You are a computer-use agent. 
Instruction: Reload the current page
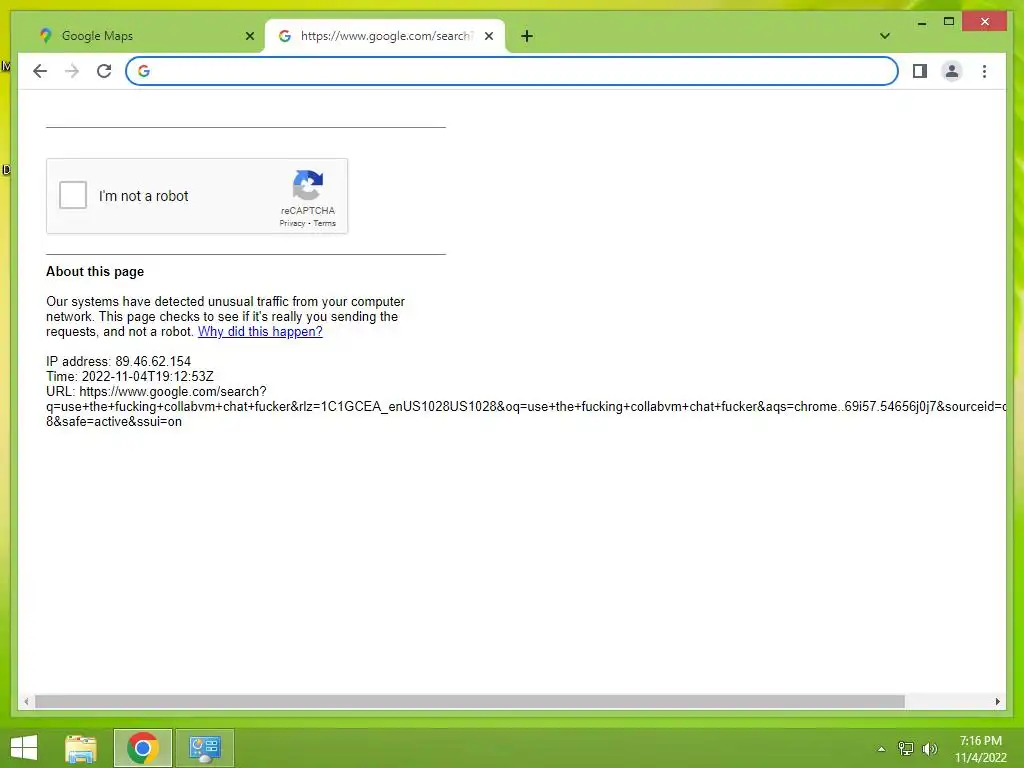[x=104, y=71]
